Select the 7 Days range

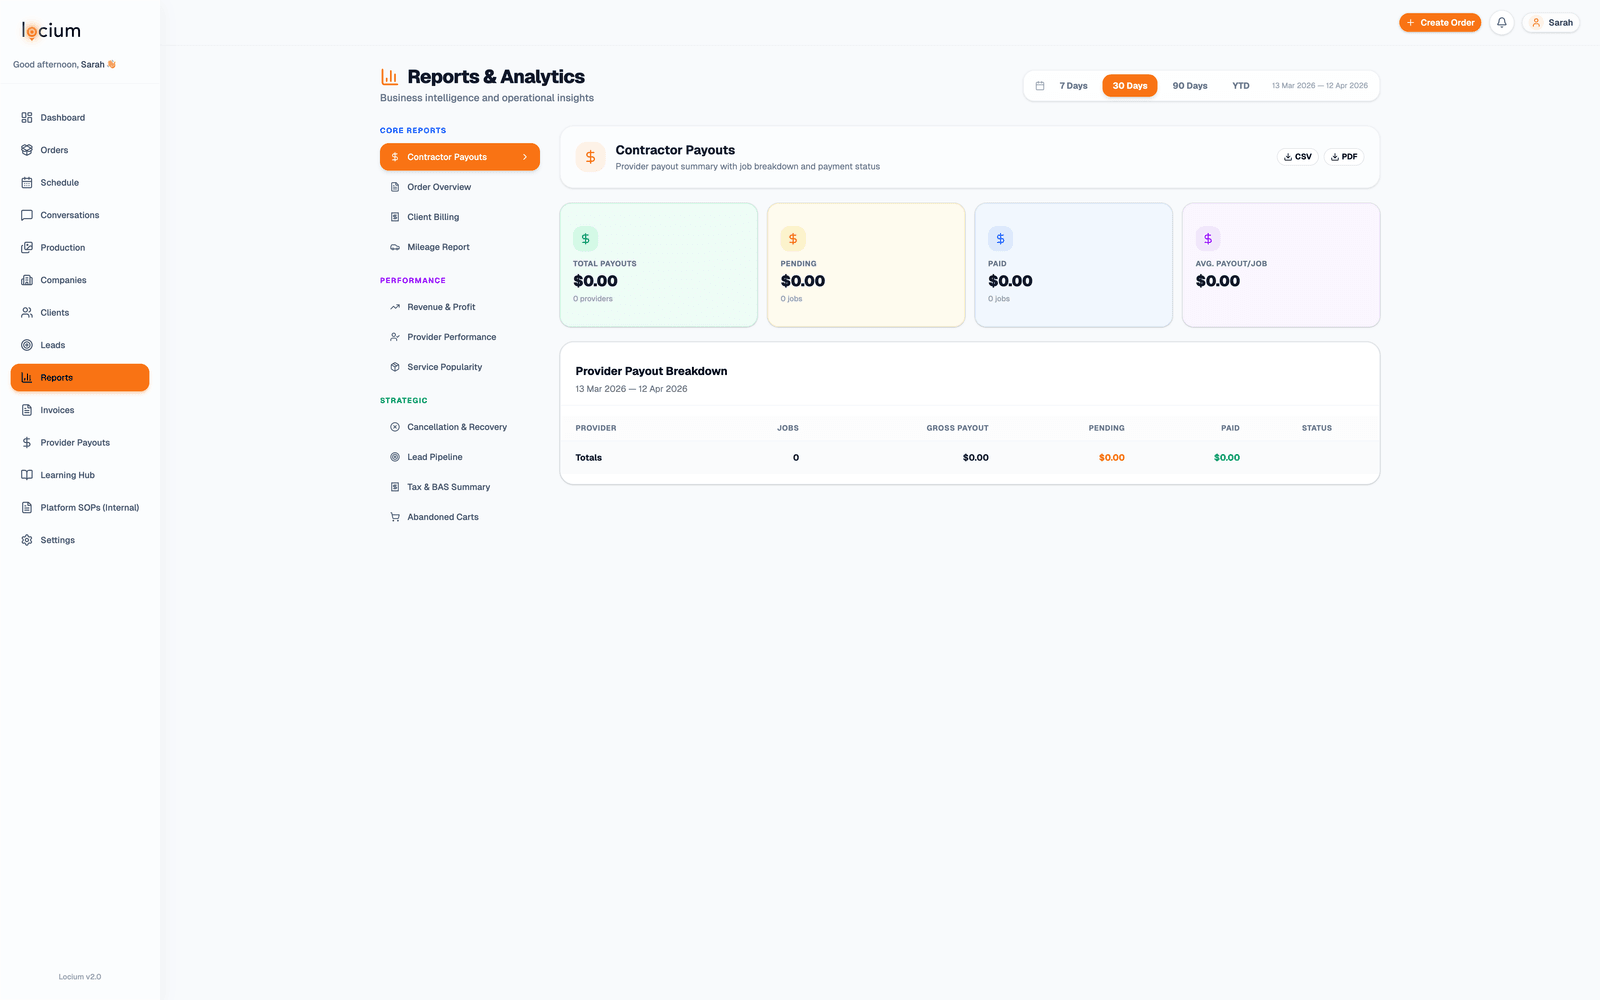point(1073,86)
